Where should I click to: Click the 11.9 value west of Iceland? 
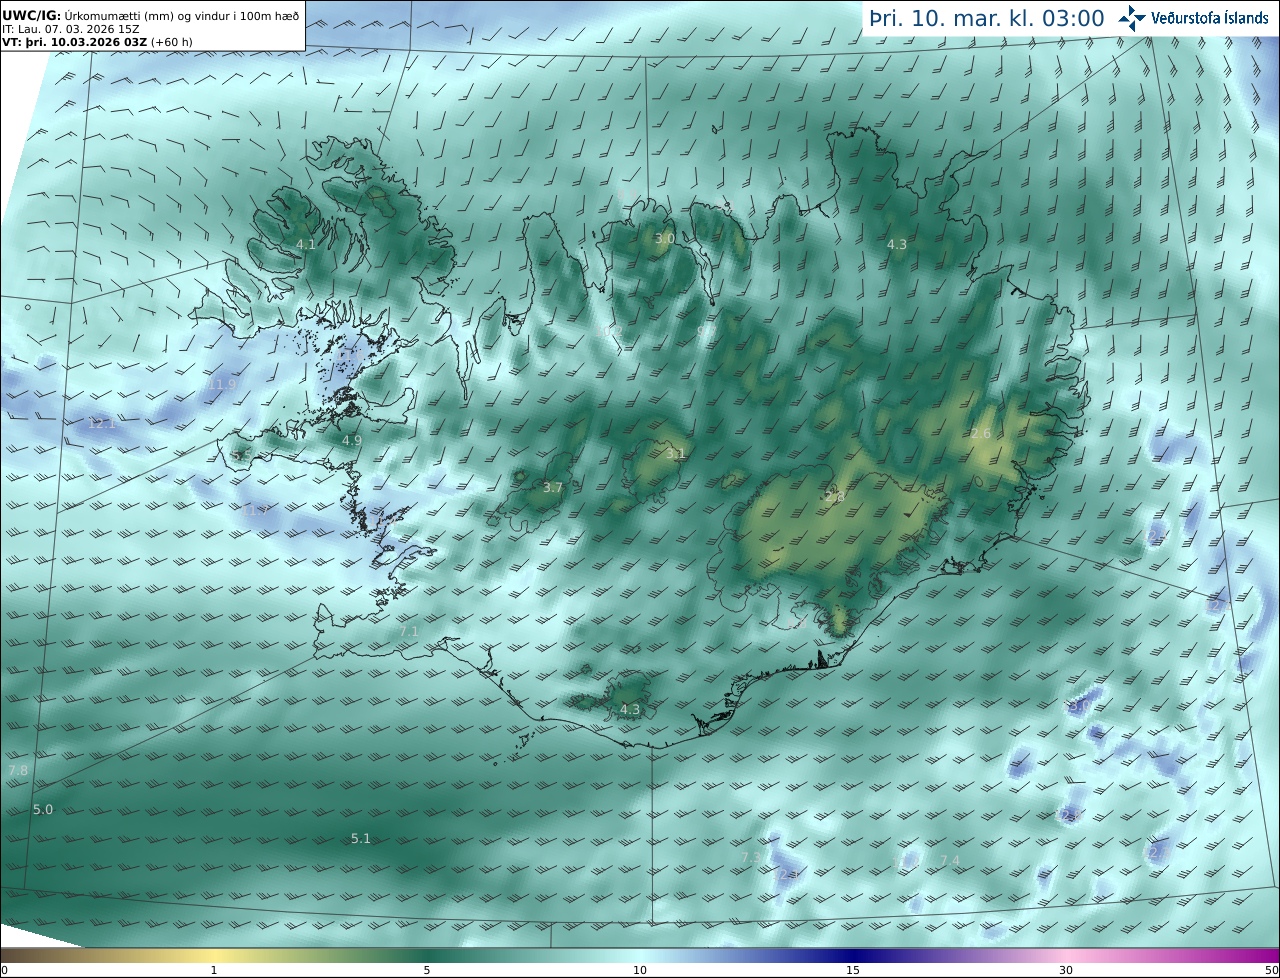tap(222, 384)
